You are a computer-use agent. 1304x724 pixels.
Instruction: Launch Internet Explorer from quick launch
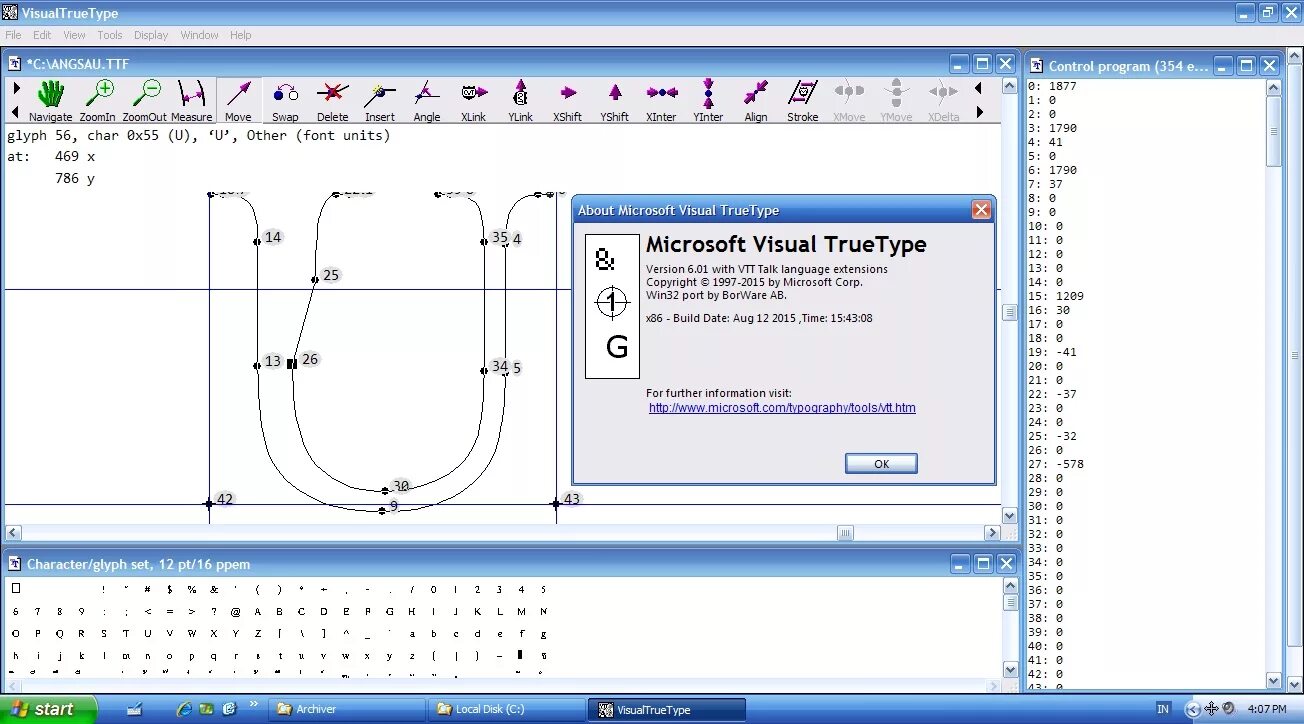click(184, 709)
